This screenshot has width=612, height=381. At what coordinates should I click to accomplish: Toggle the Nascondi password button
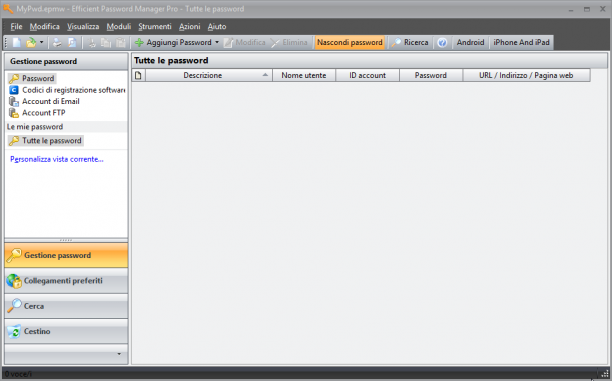click(350, 43)
